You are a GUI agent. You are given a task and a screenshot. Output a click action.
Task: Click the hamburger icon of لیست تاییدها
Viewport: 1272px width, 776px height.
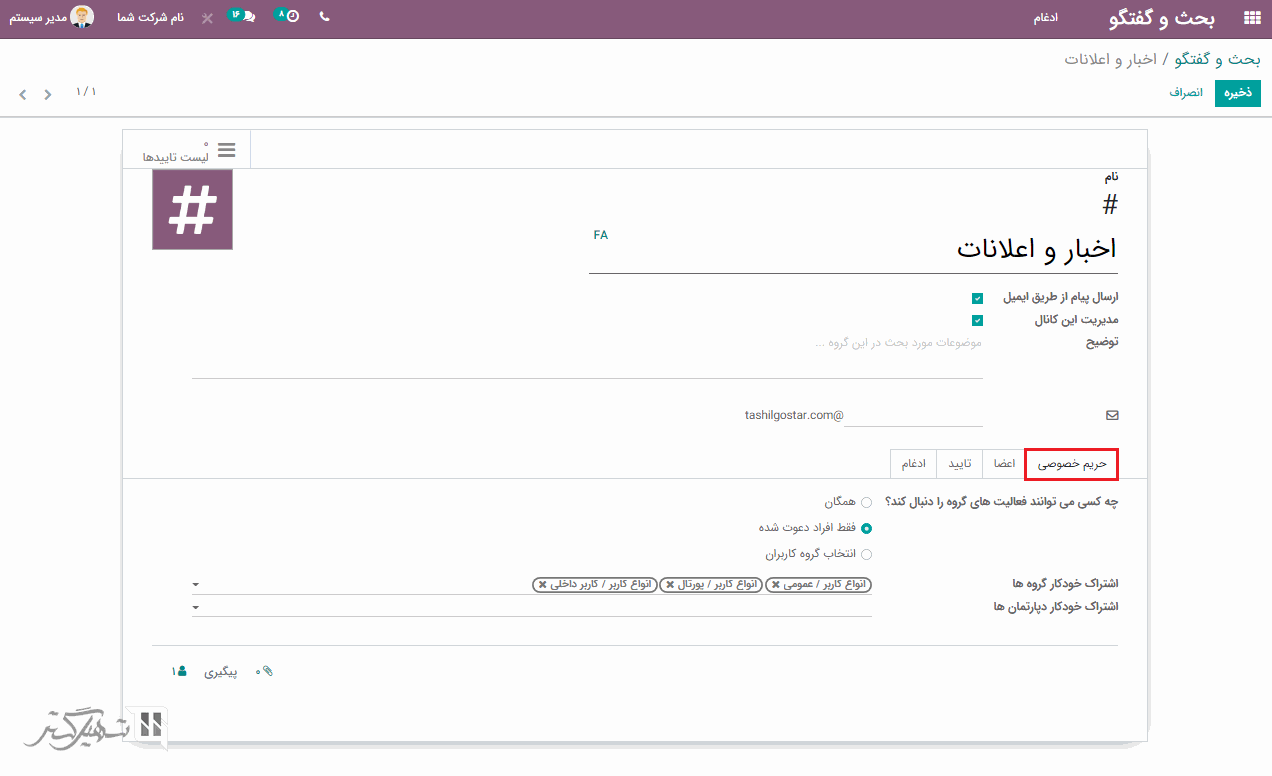pos(227,149)
